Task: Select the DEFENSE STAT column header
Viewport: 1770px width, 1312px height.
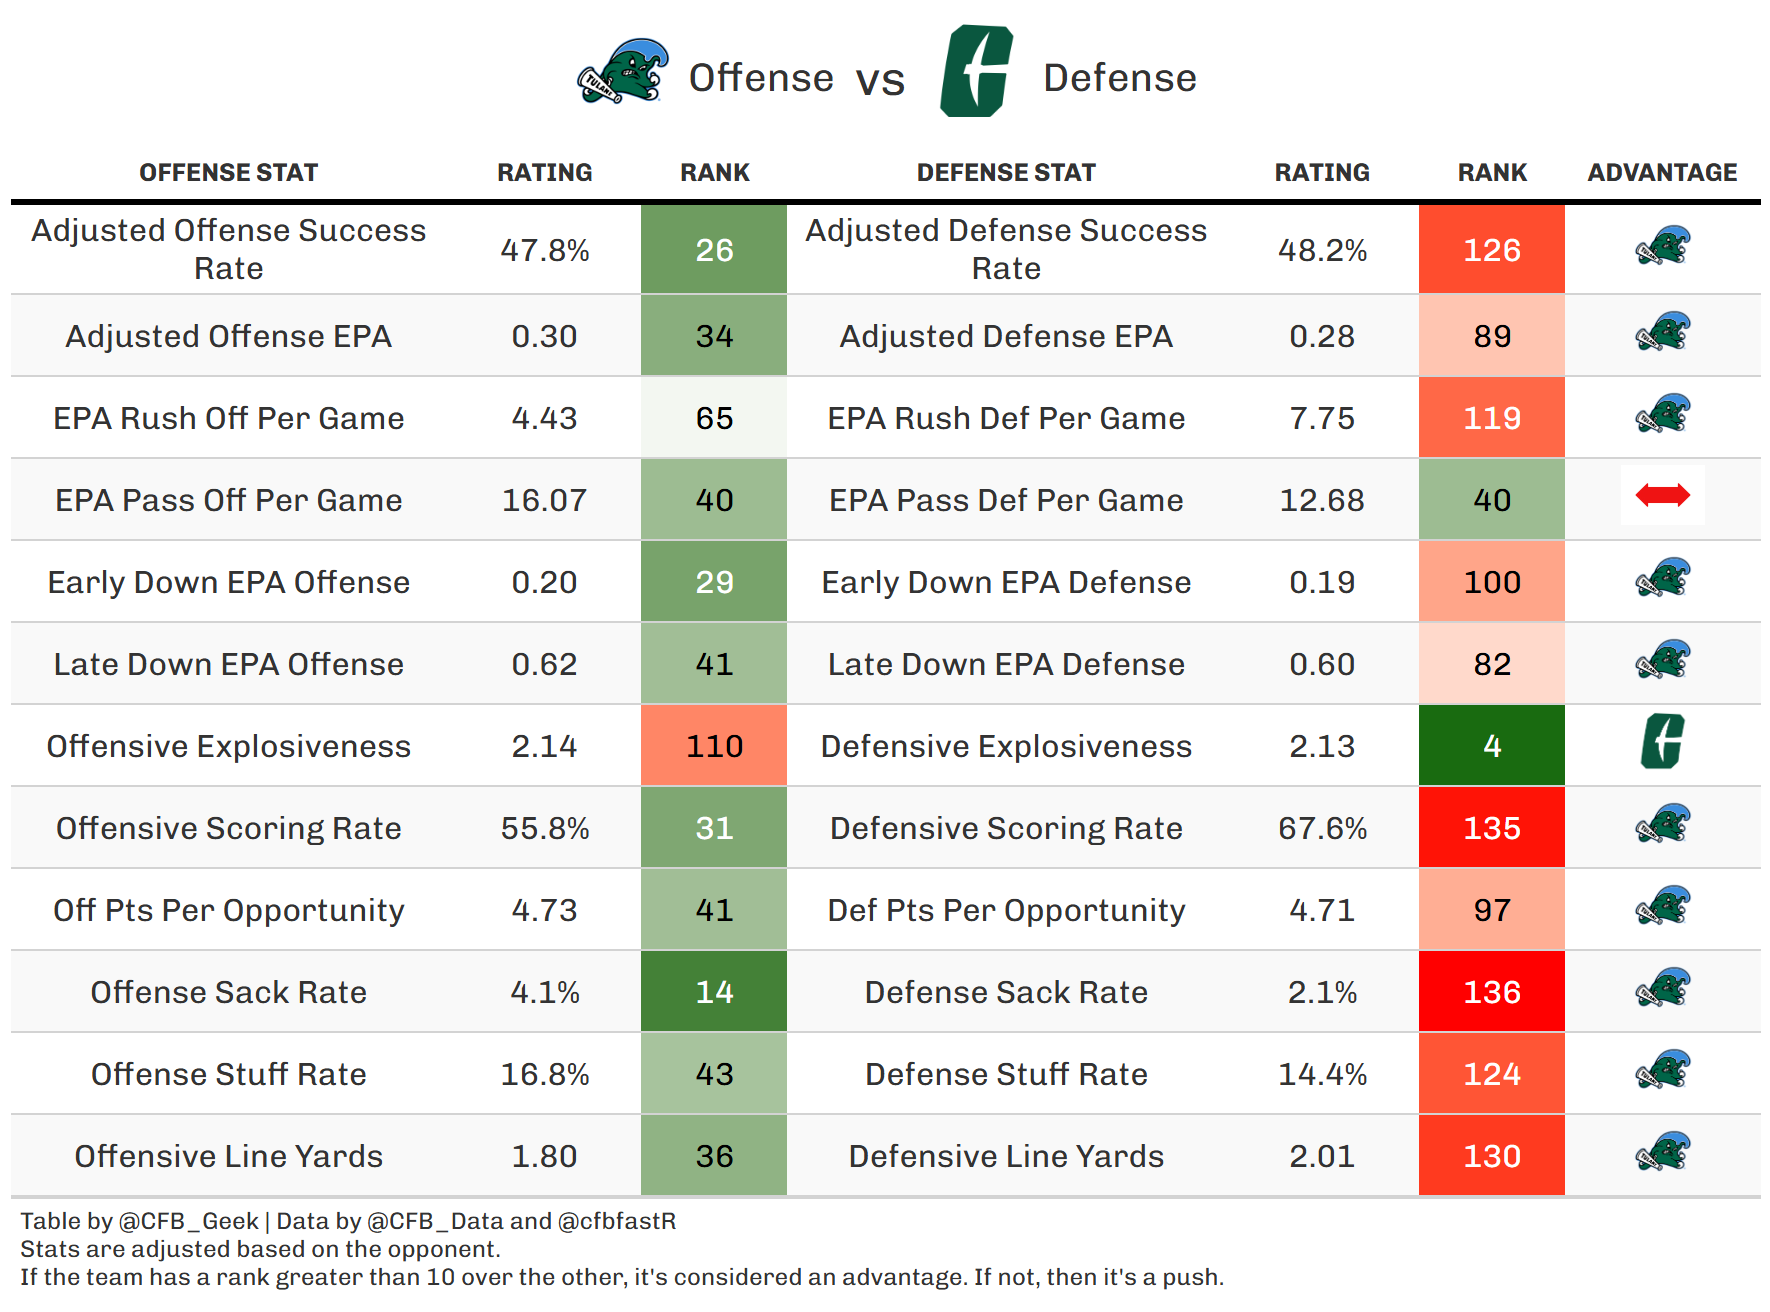Action: (1006, 173)
